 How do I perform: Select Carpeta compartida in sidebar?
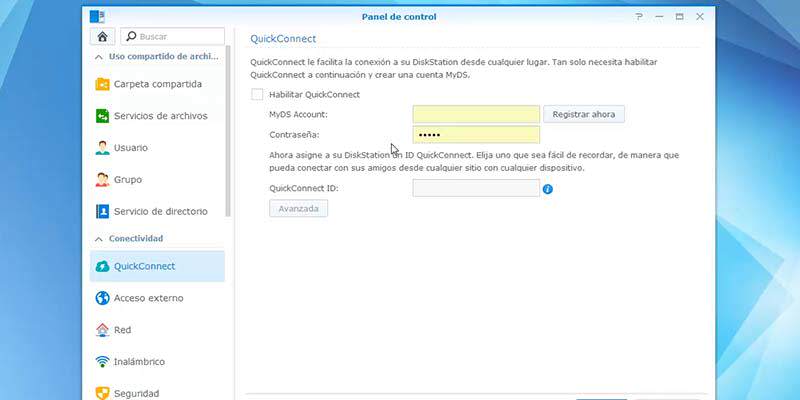pos(157,84)
